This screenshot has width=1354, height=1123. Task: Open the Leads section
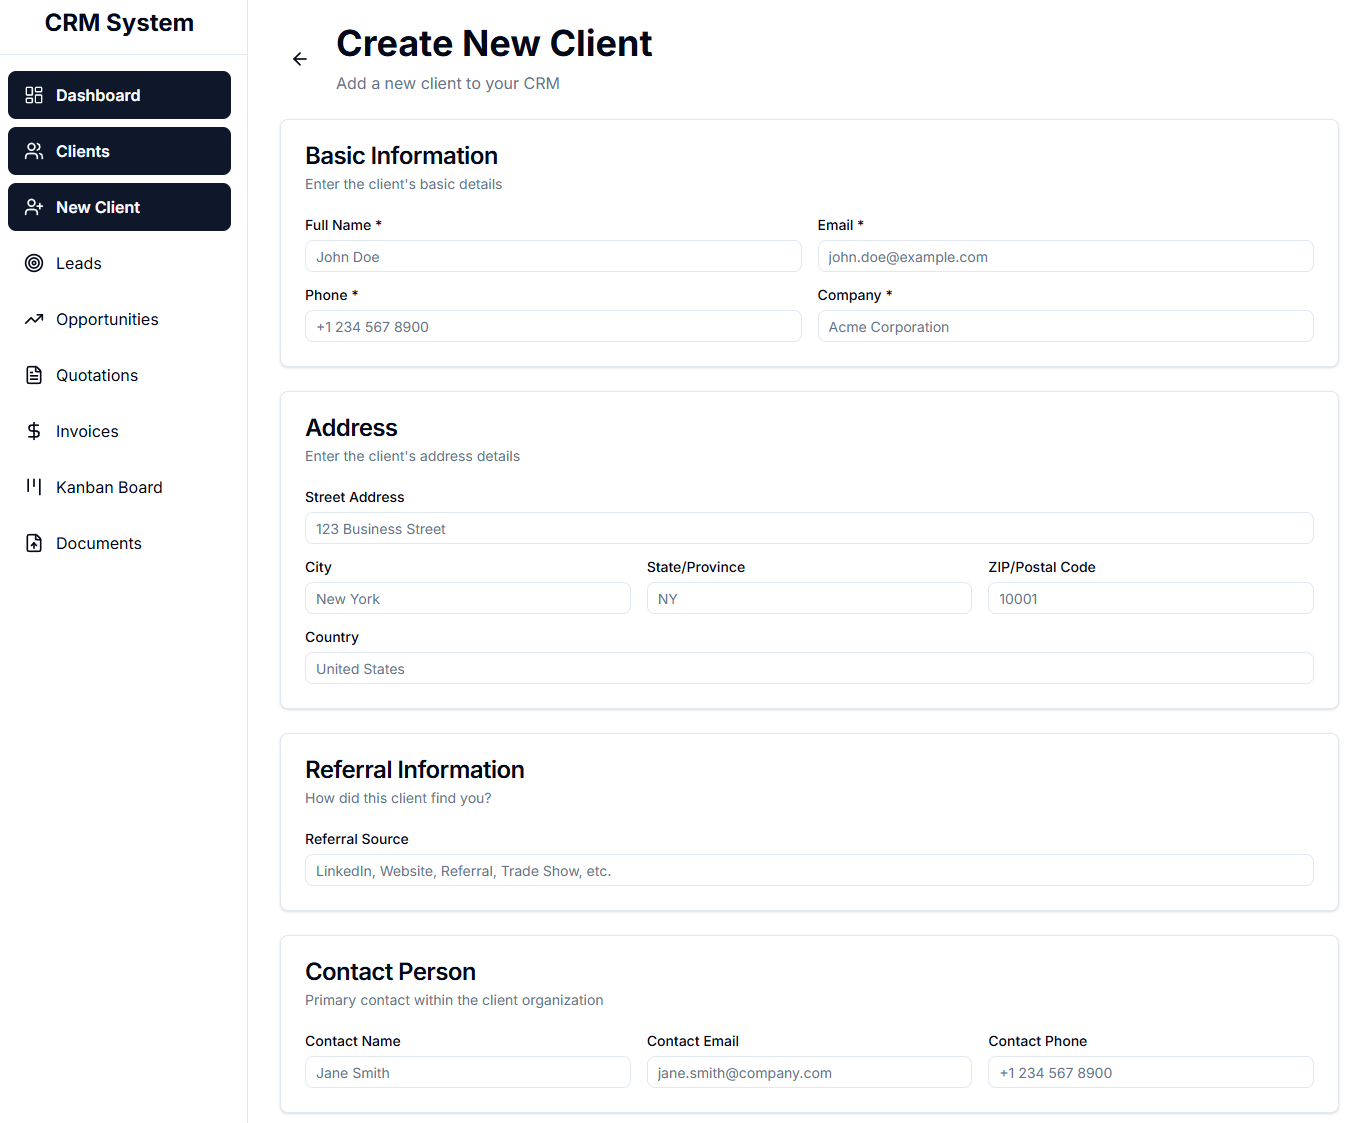point(119,263)
